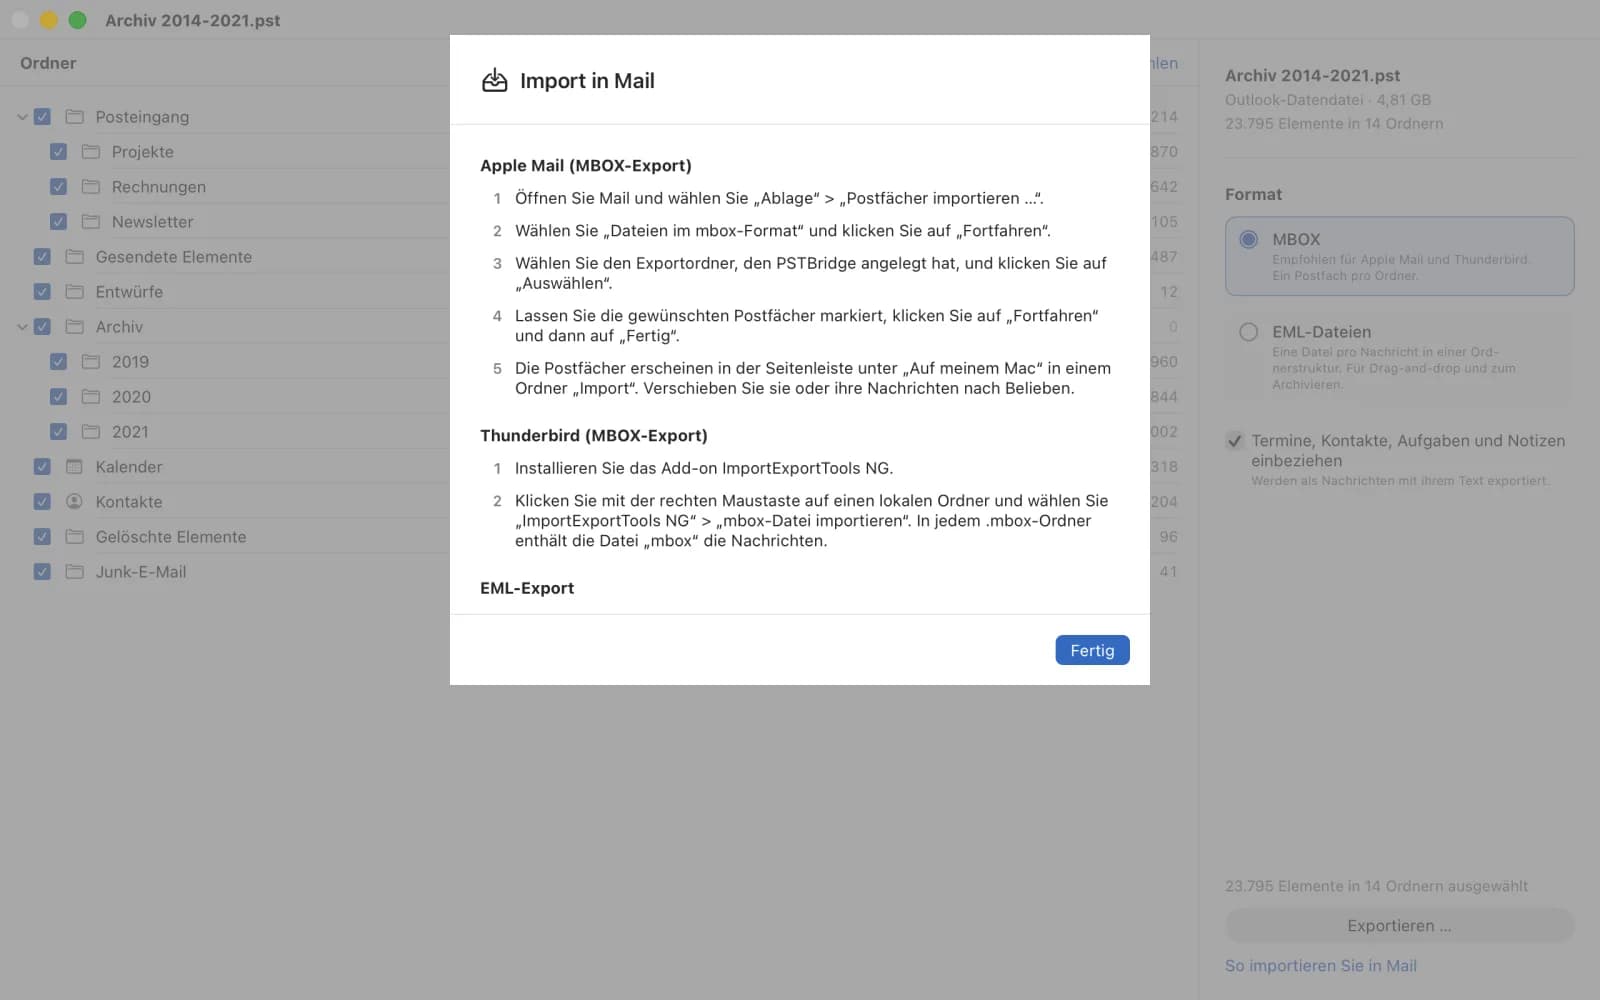Image resolution: width=1600 pixels, height=1000 pixels.
Task: Click the Posteingang folder icon
Action: pyautogui.click(x=74, y=117)
